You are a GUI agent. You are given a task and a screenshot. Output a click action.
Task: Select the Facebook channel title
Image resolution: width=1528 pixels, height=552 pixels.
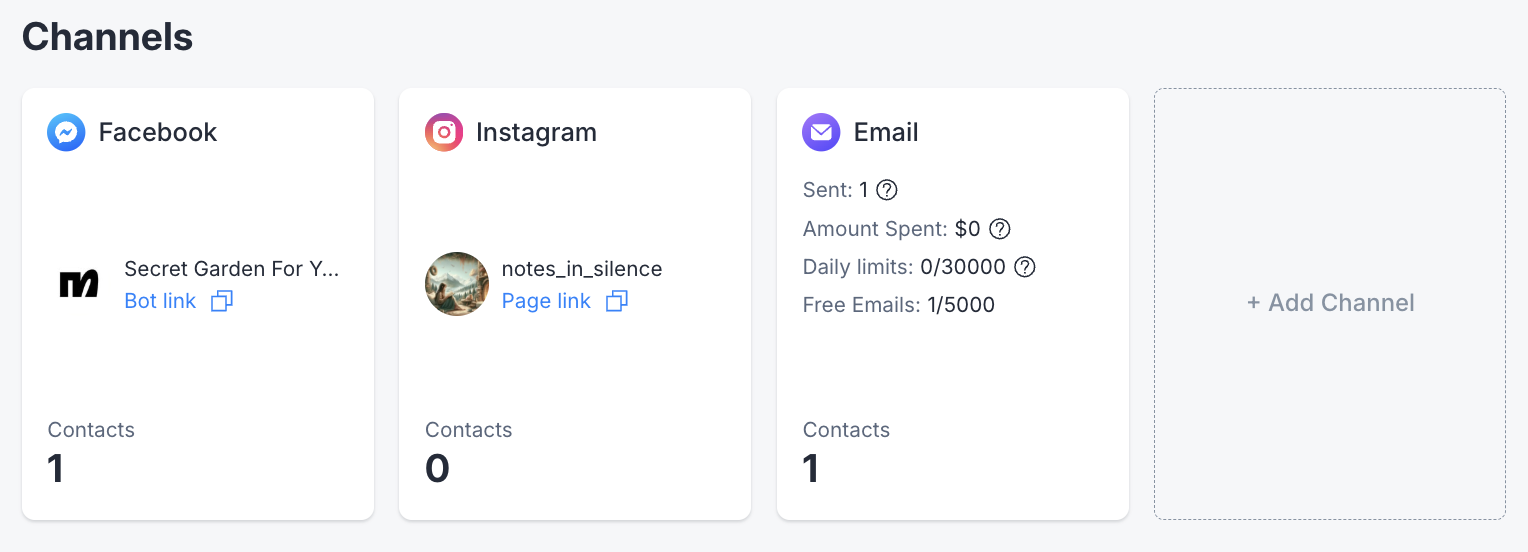click(x=158, y=132)
